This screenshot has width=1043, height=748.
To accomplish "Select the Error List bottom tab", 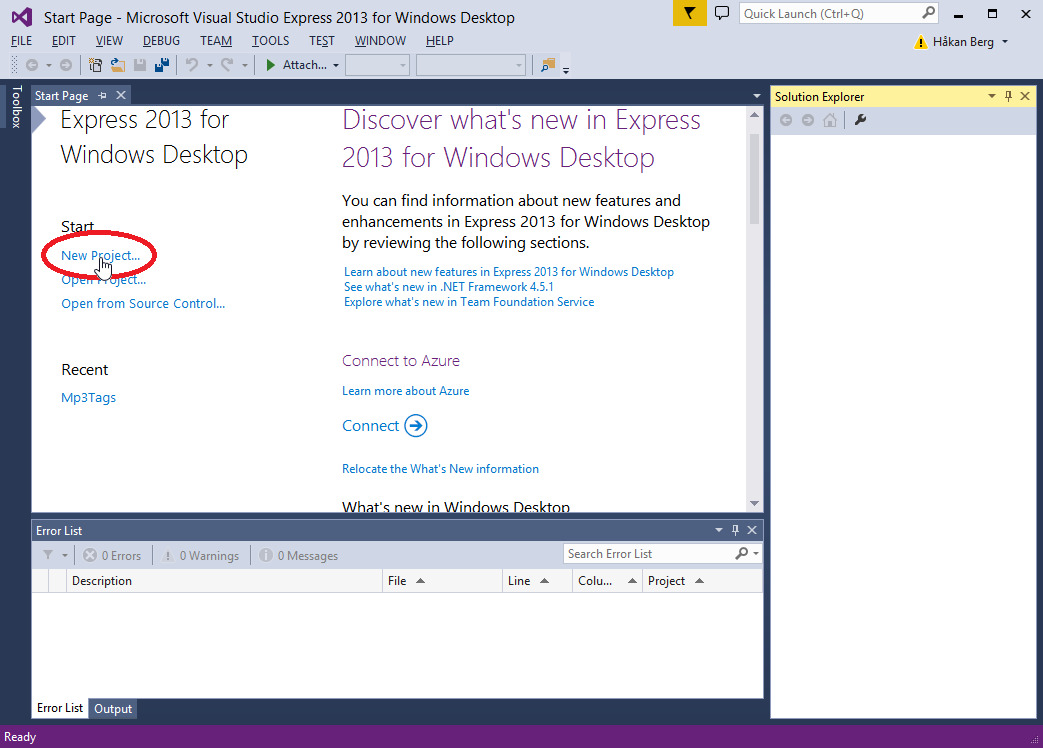I will click(x=60, y=708).
